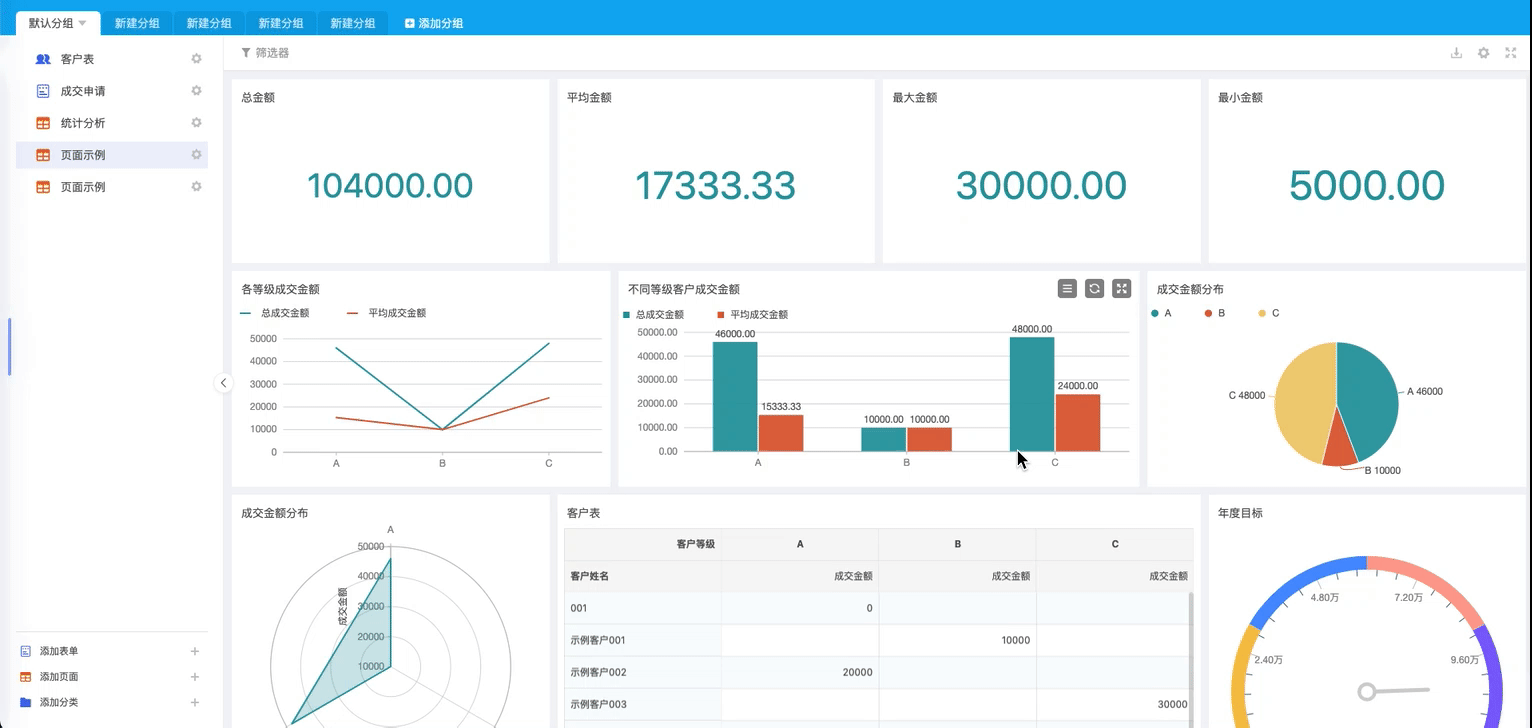Viewport: 1532px width, 728px height.
Task: Click the 5000.00 minimum amount value
Action: pyautogui.click(x=1366, y=185)
